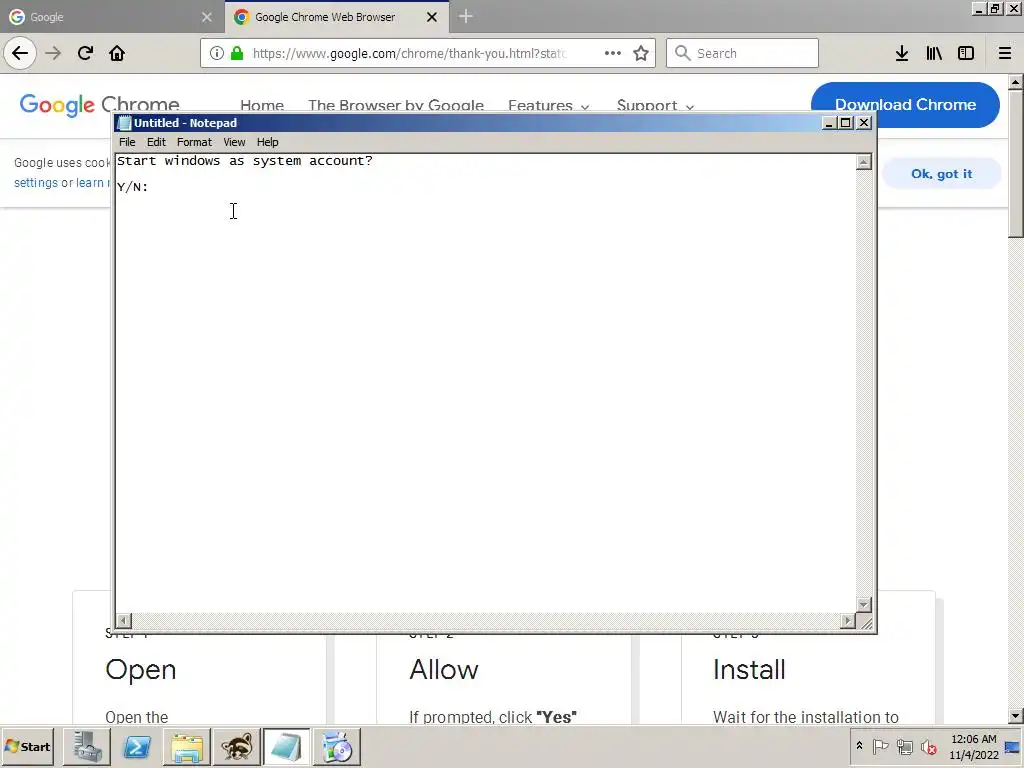
Task: Reload the current page
Action: [85, 53]
